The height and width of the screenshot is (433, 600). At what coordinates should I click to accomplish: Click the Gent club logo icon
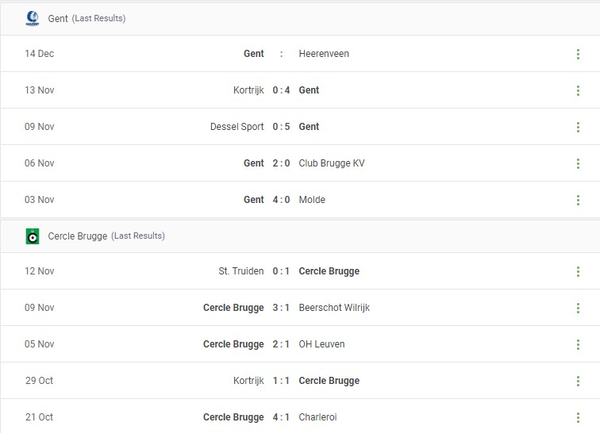(32, 18)
